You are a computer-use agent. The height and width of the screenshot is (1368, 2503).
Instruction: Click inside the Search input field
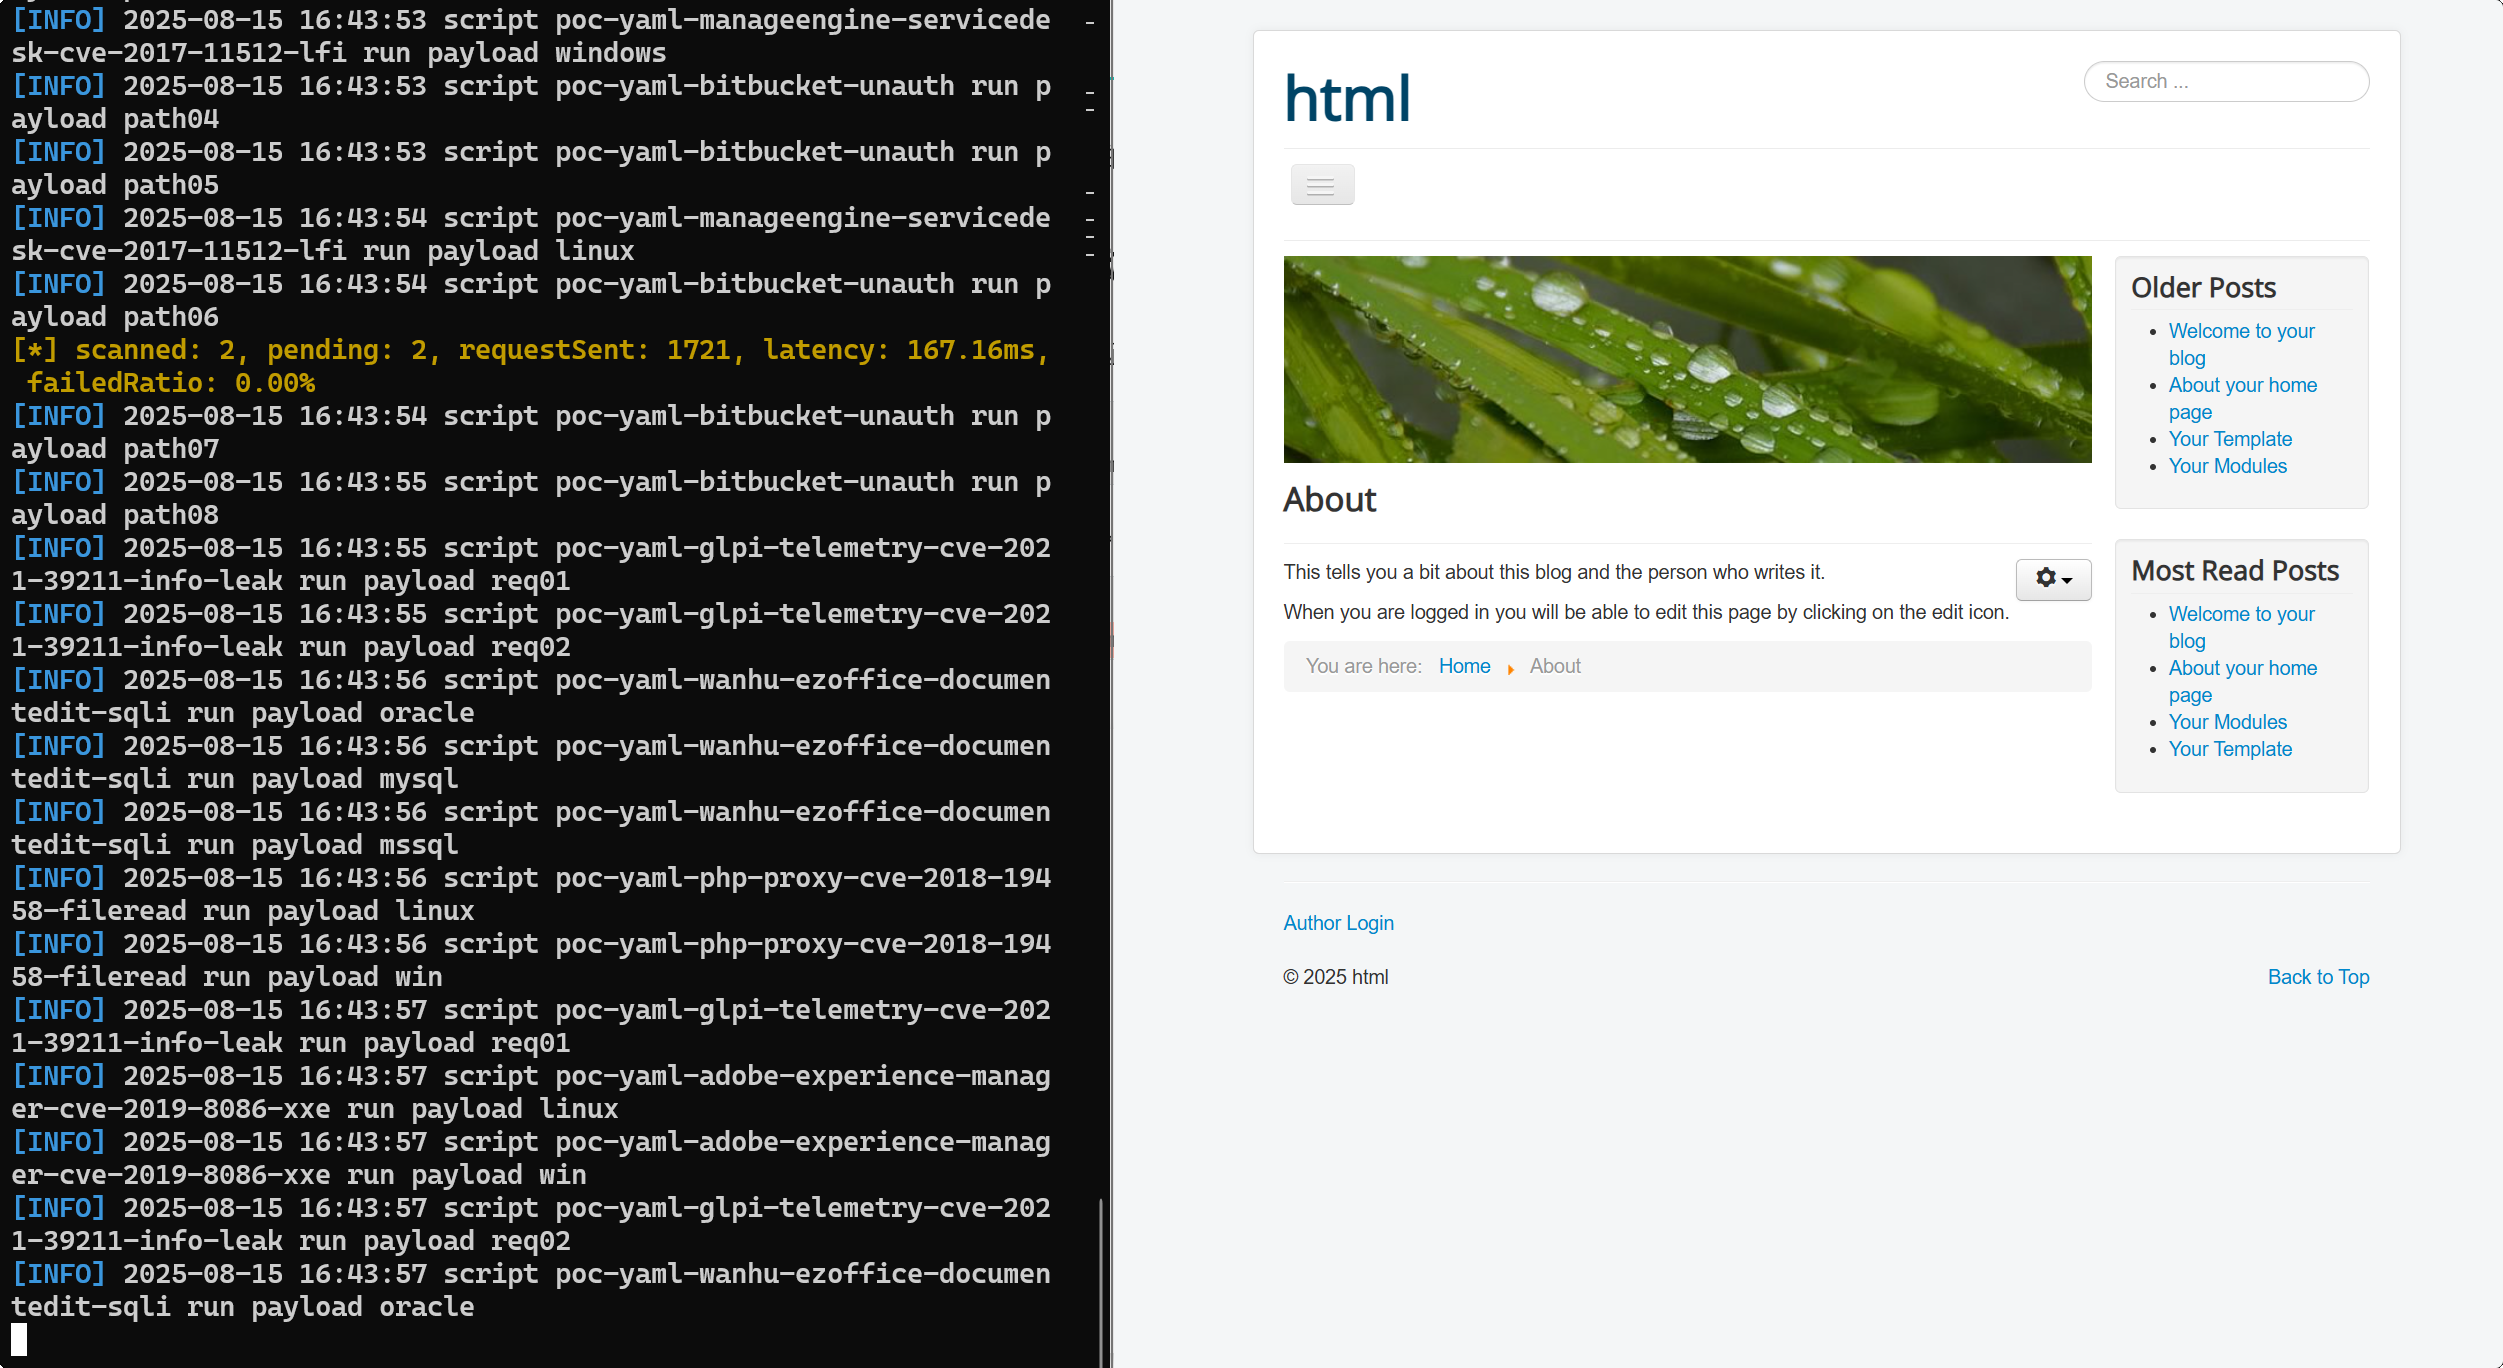pos(2225,82)
